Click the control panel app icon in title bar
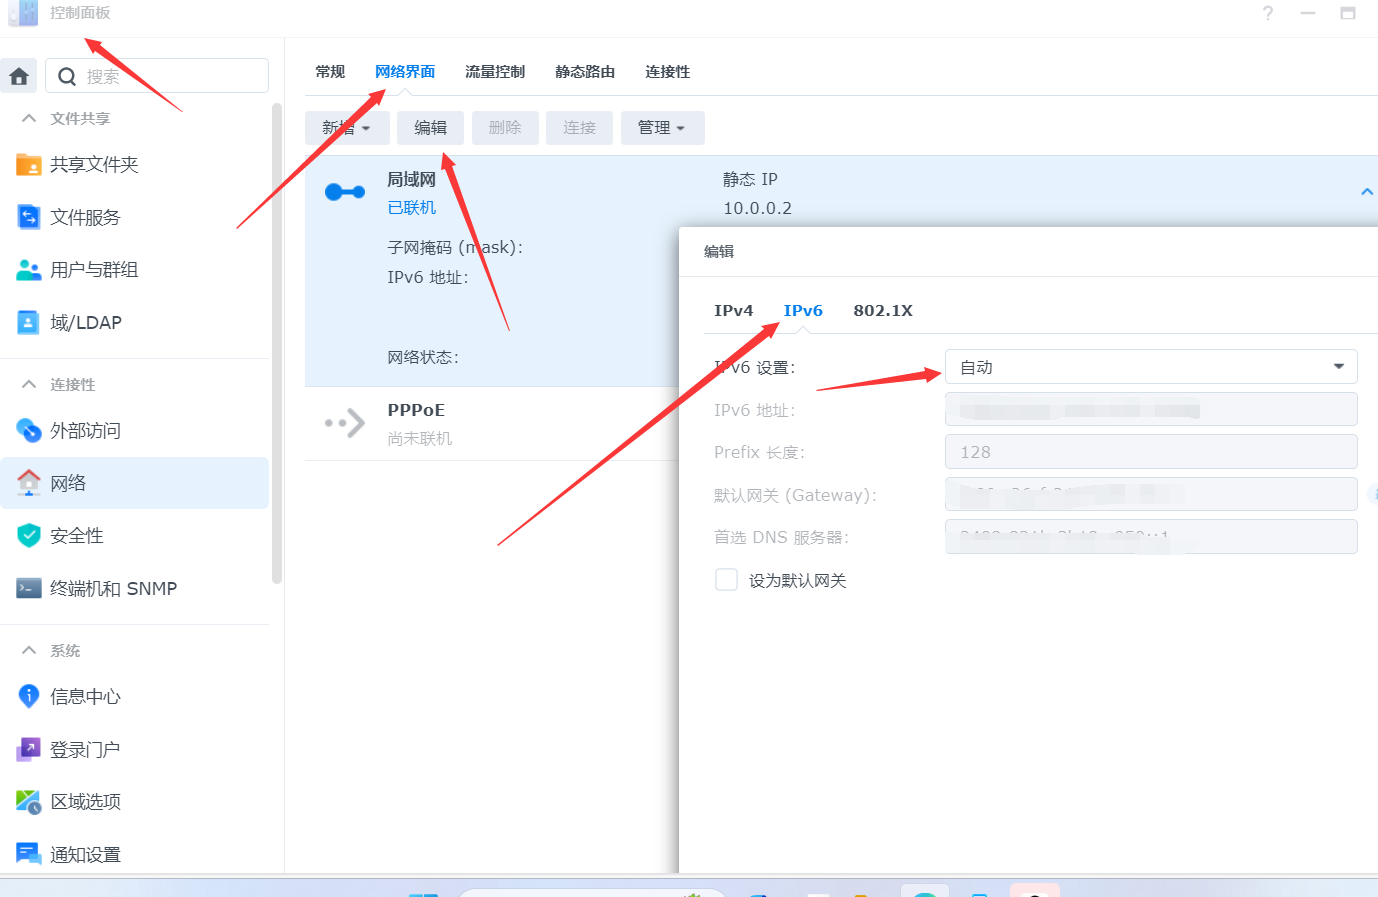 pyautogui.click(x=23, y=13)
